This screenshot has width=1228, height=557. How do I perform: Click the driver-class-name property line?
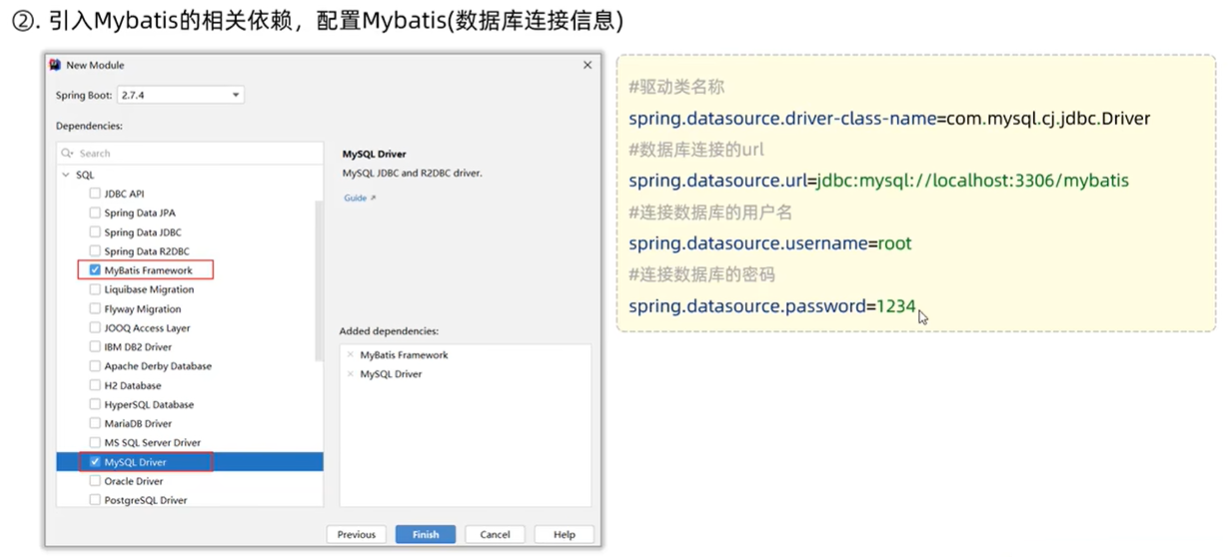(889, 119)
